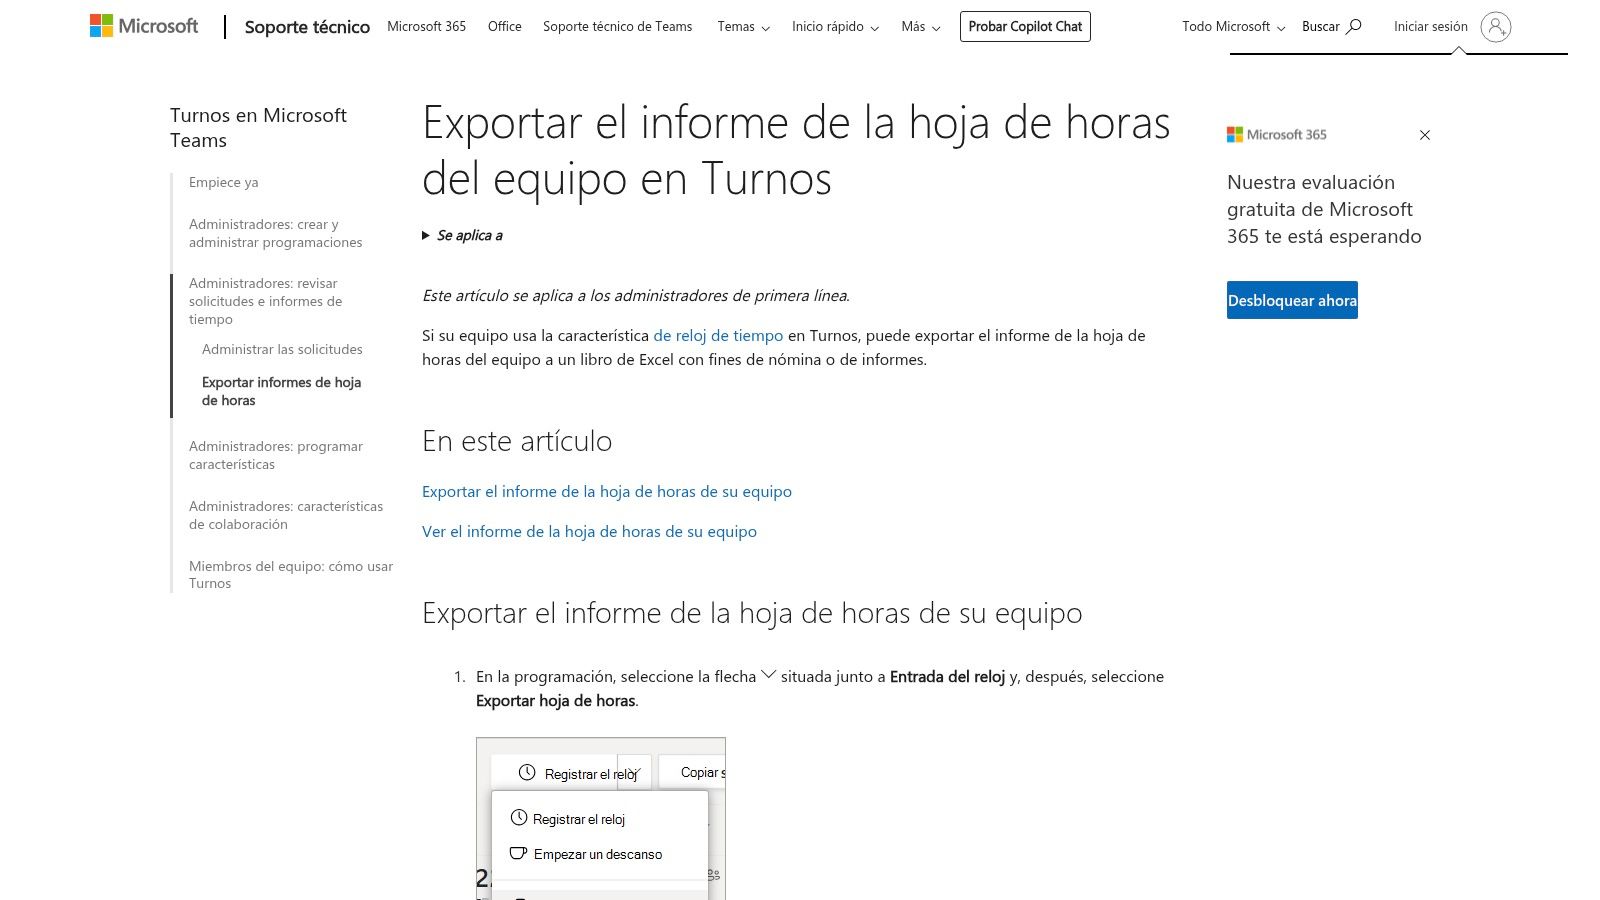This screenshot has height=900, width=1600.
Task: Open the Microsoft 365 menu item
Action: click(427, 26)
